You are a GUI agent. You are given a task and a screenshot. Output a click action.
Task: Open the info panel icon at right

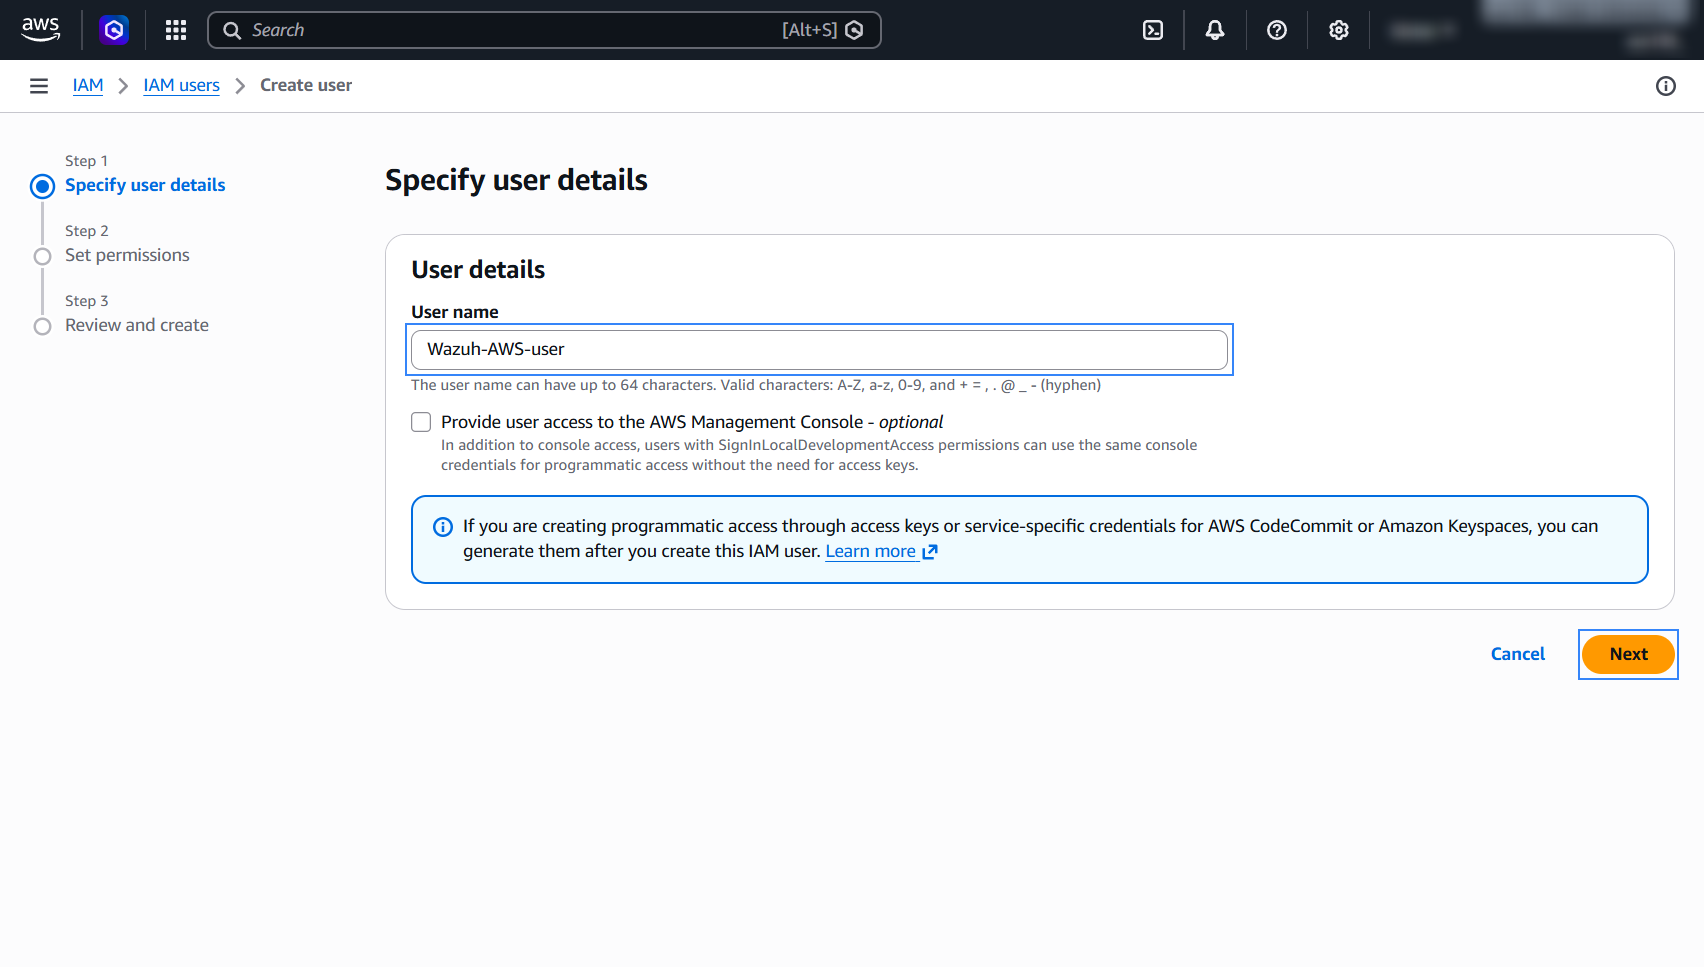1666,86
